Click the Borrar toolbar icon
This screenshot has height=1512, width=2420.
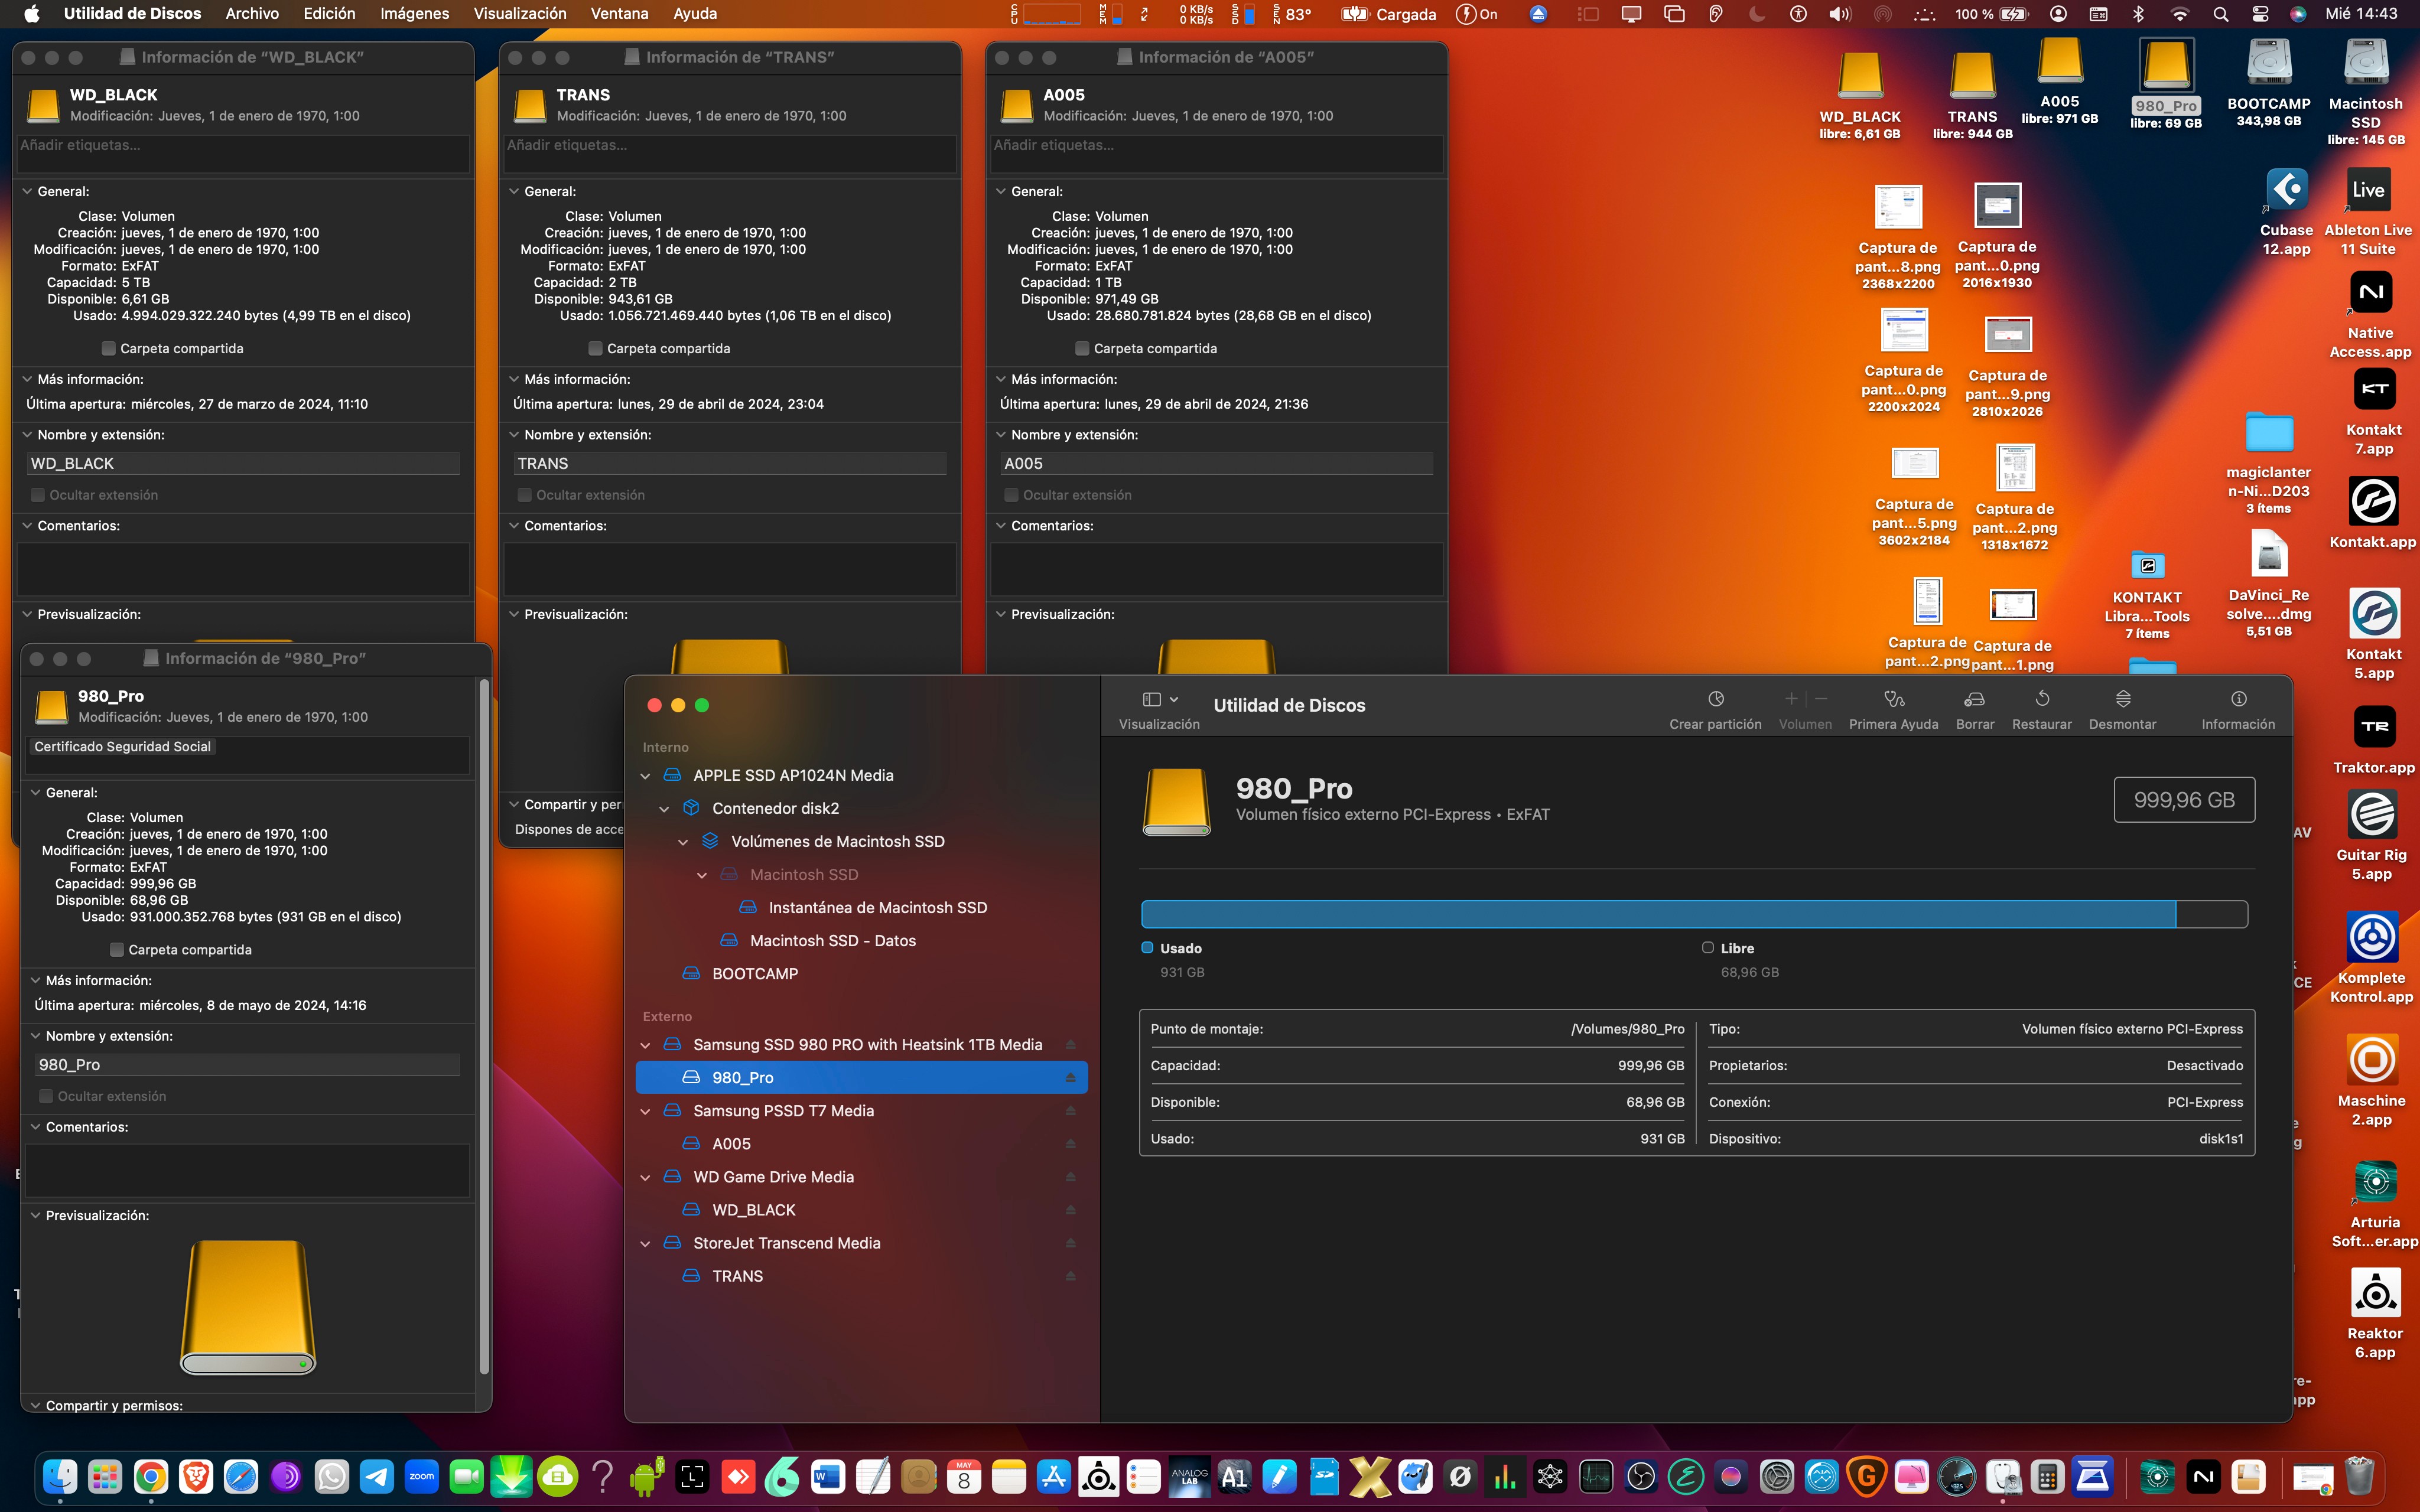tap(1974, 699)
